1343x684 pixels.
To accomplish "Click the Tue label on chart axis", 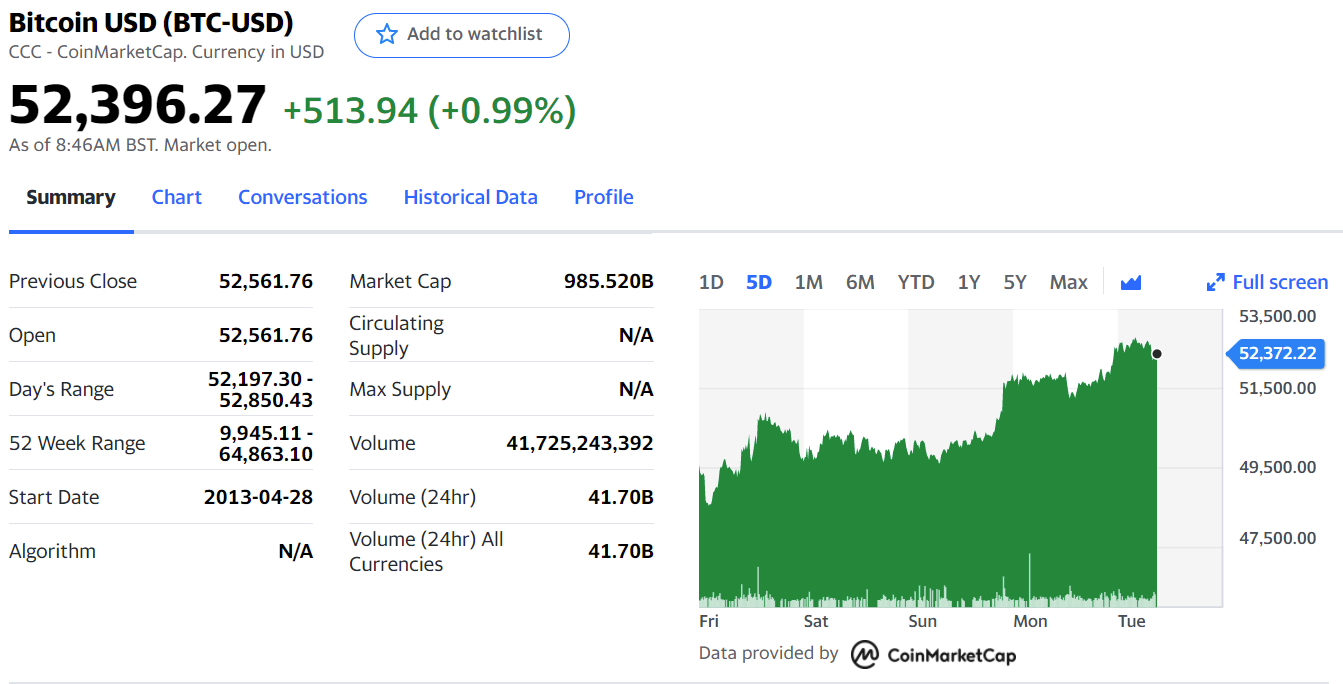I will 1132,621.
